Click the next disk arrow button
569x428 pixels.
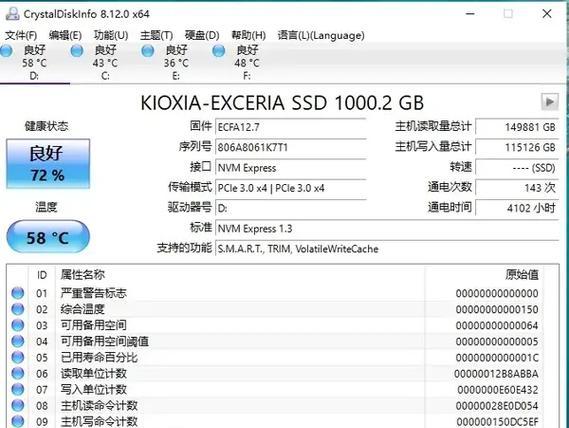pyautogui.click(x=549, y=102)
